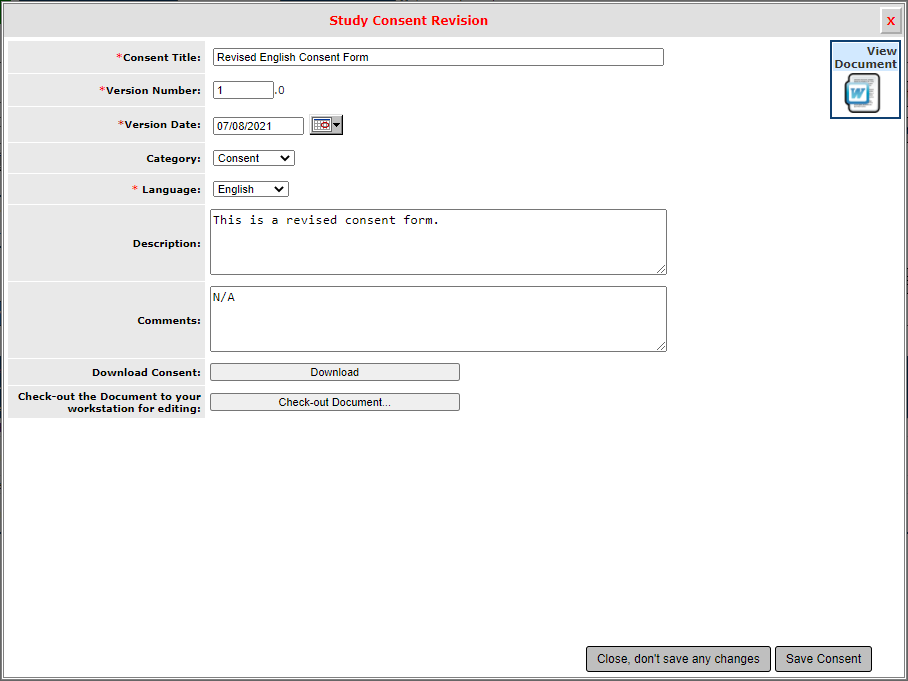Focus the Consent Title input field
Screen dimensions: 908x681
(x=438, y=57)
